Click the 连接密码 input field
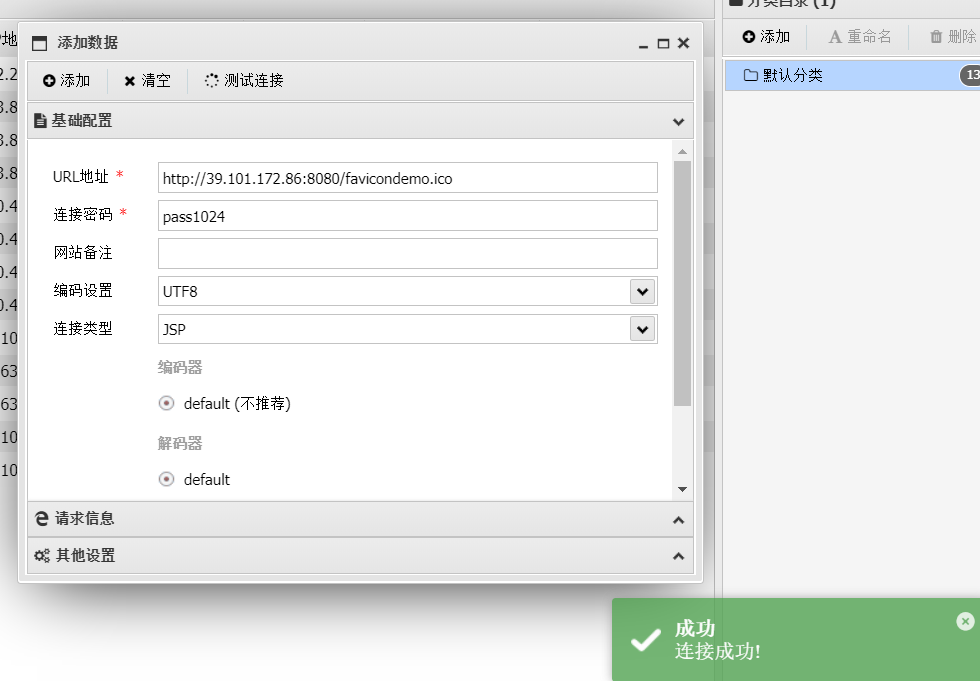Viewport: 980px width, 681px height. (408, 216)
